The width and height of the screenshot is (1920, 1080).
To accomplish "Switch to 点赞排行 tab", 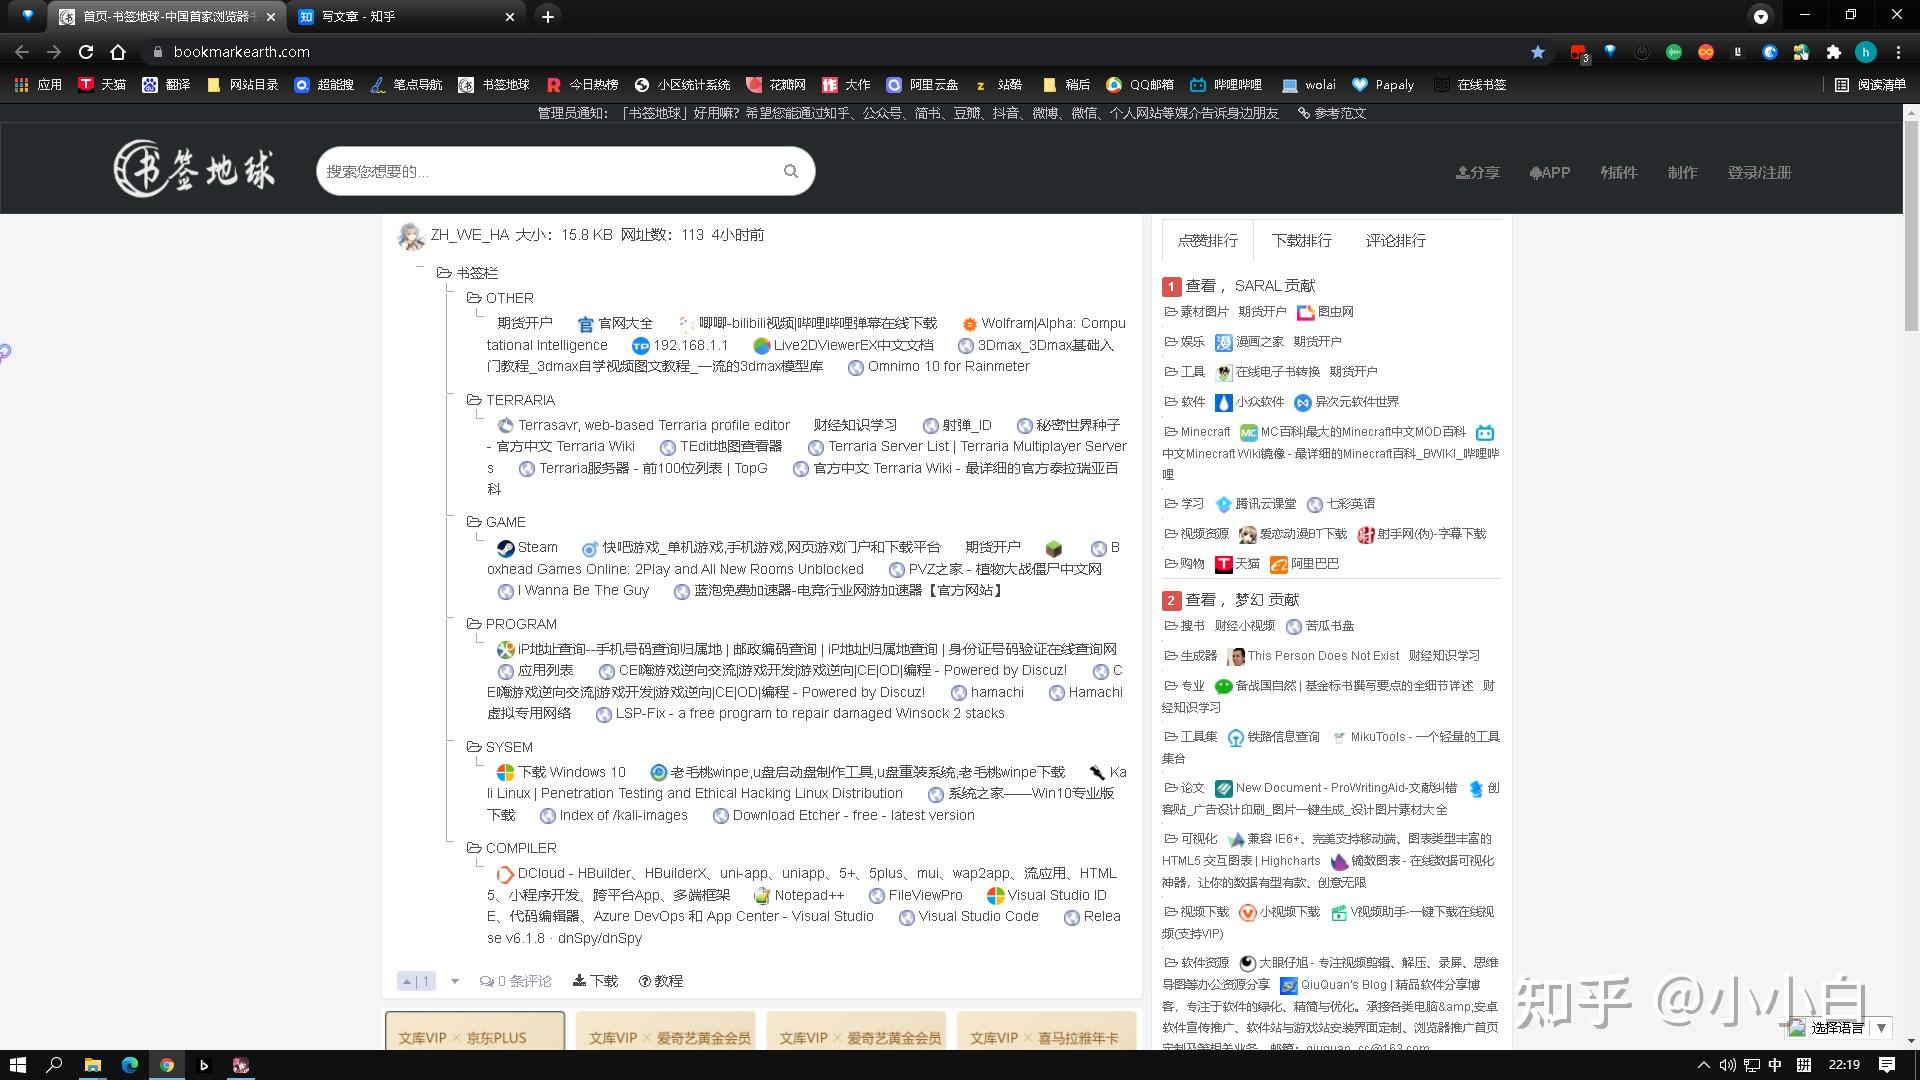I will click(x=1207, y=240).
